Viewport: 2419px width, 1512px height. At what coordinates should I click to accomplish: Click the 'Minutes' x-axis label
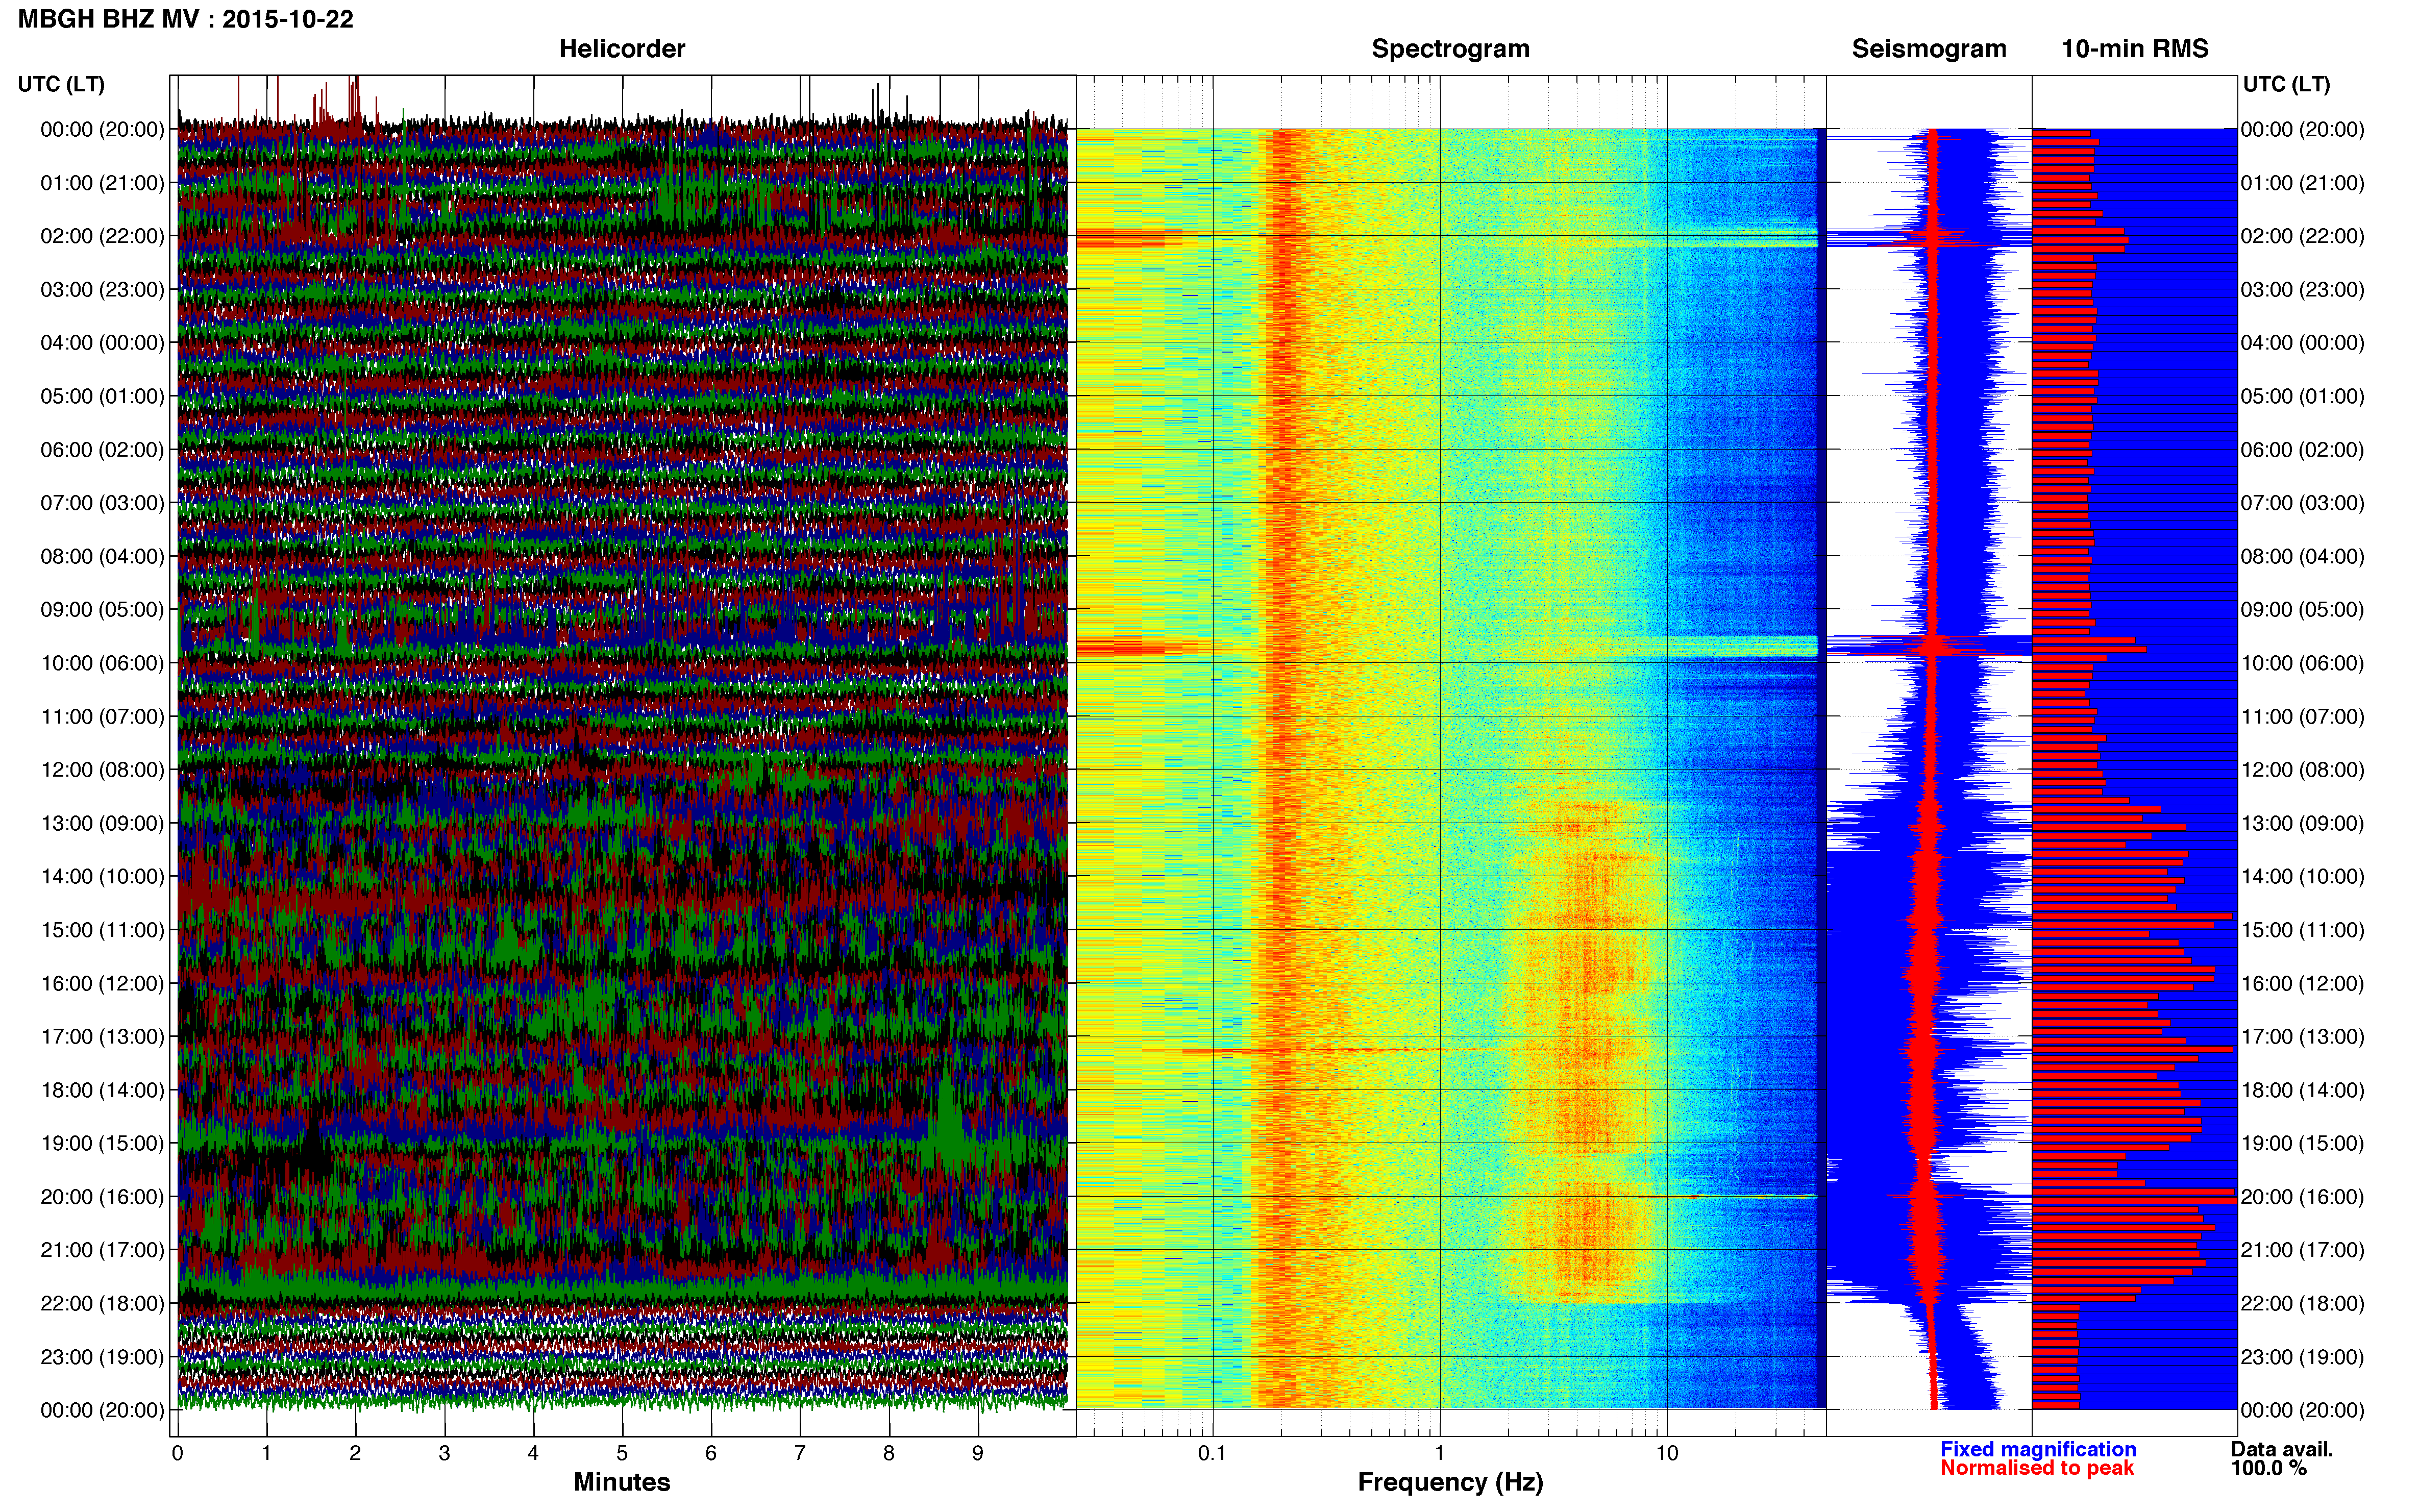(x=621, y=1482)
